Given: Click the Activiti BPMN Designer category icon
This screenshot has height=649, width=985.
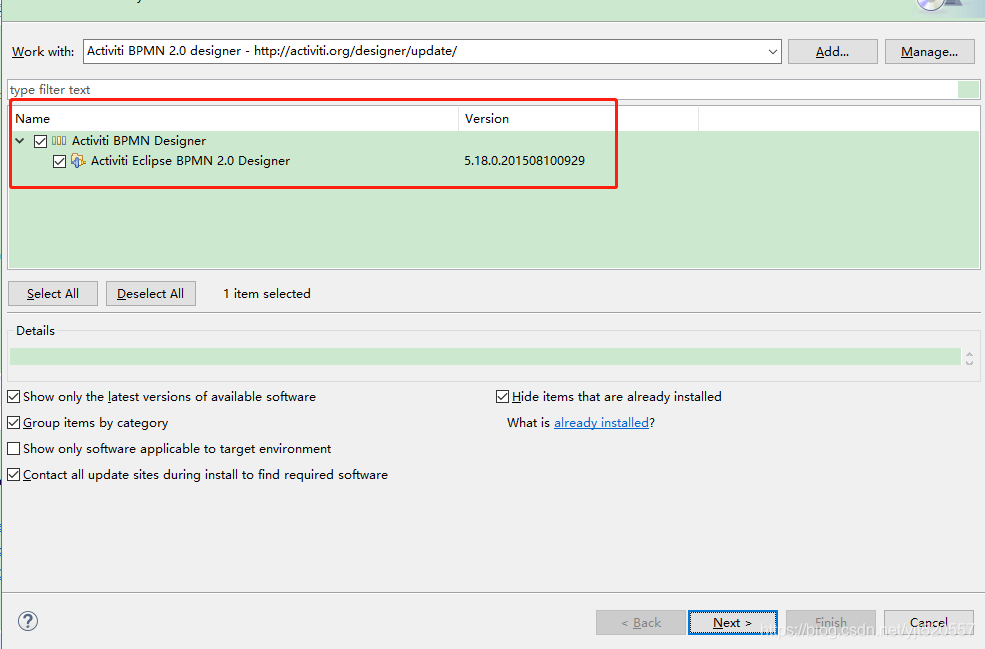Looking at the screenshot, I should [x=59, y=141].
